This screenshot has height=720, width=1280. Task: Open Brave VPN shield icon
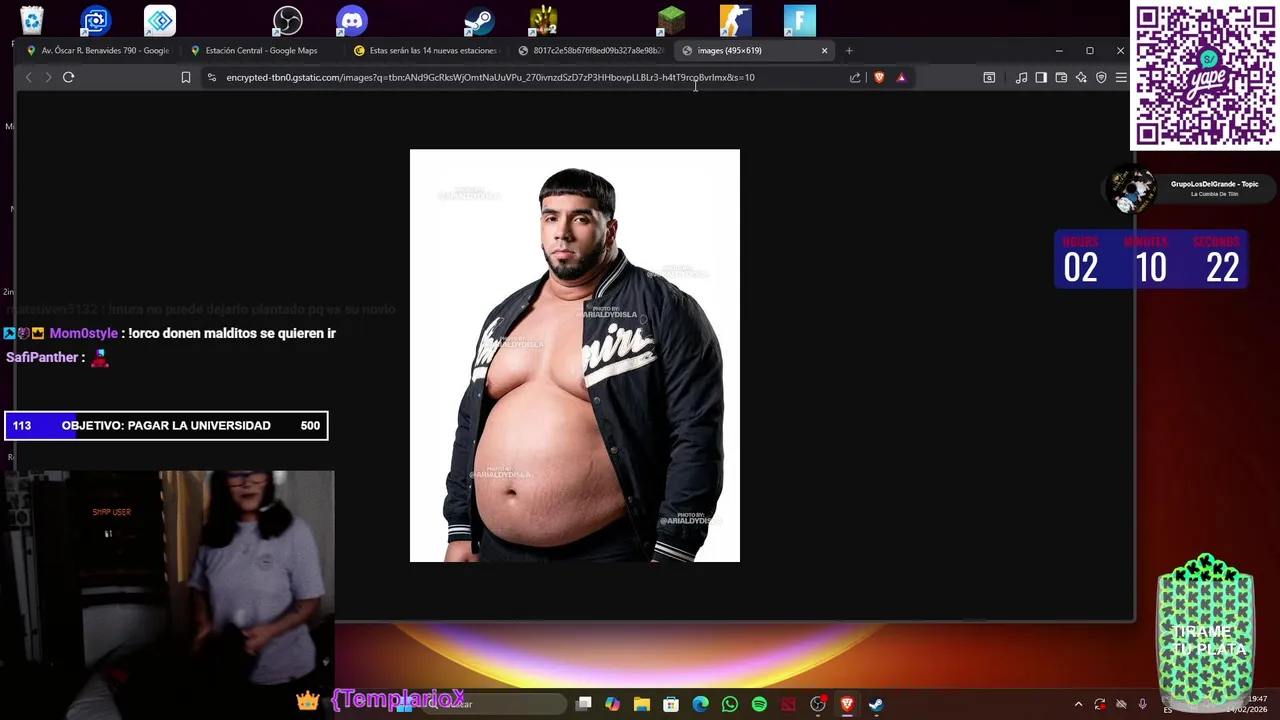[1101, 77]
